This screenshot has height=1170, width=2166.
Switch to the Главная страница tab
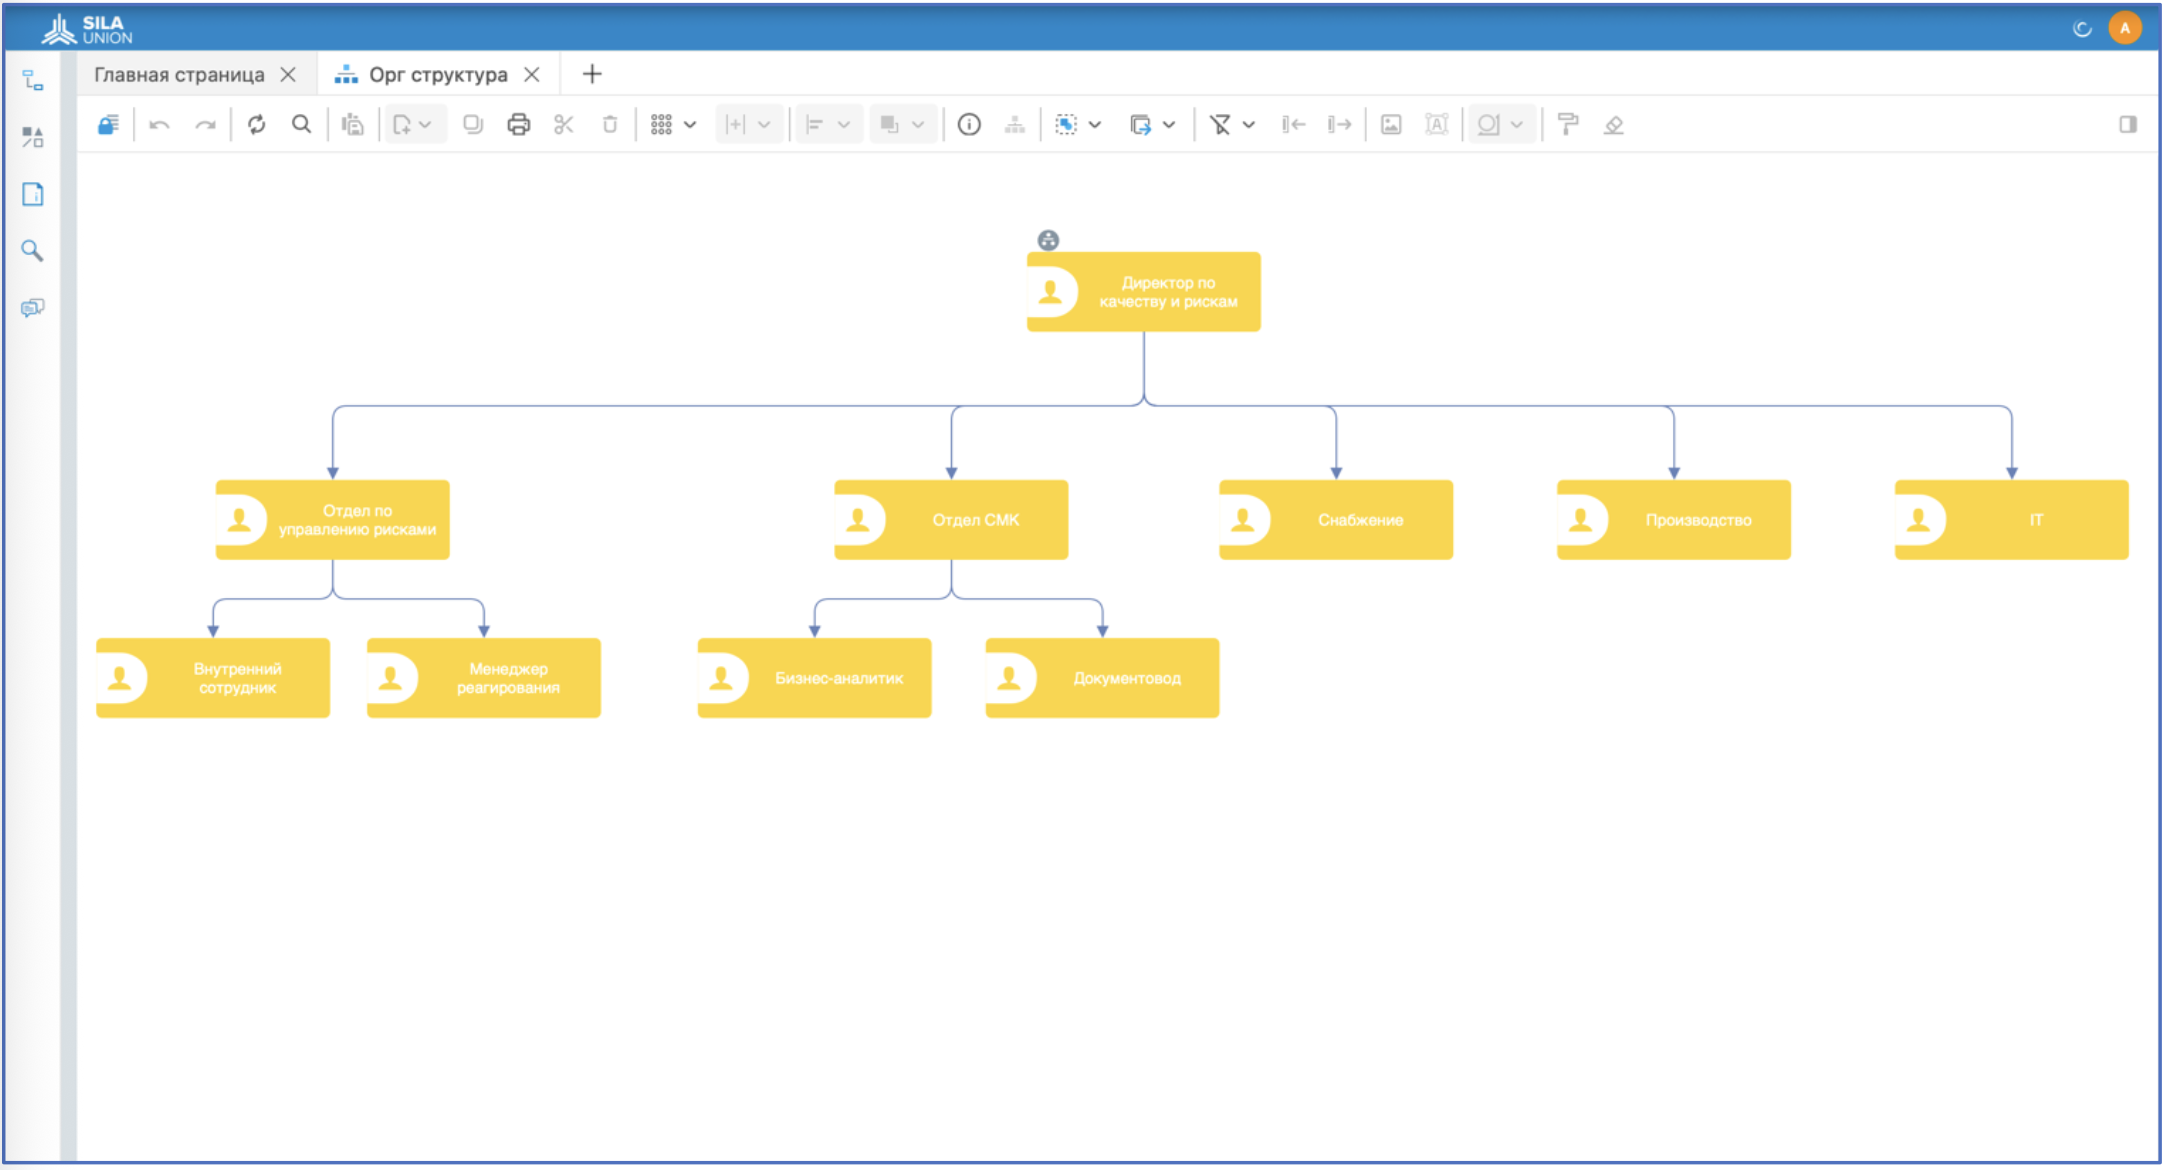coord(179,75)
